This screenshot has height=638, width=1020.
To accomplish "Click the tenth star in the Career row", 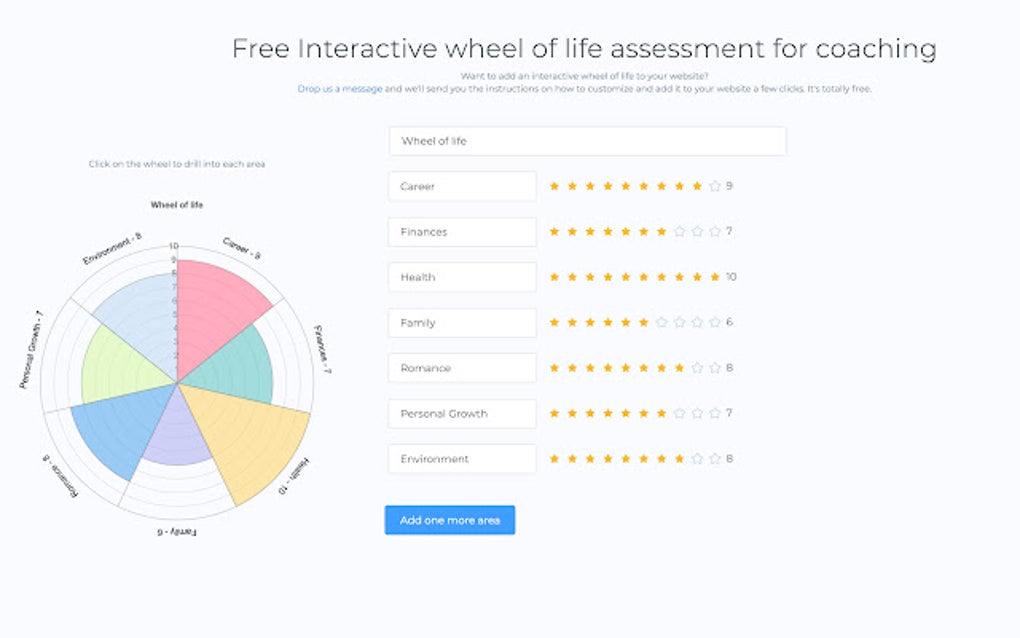I will [714, 186].
